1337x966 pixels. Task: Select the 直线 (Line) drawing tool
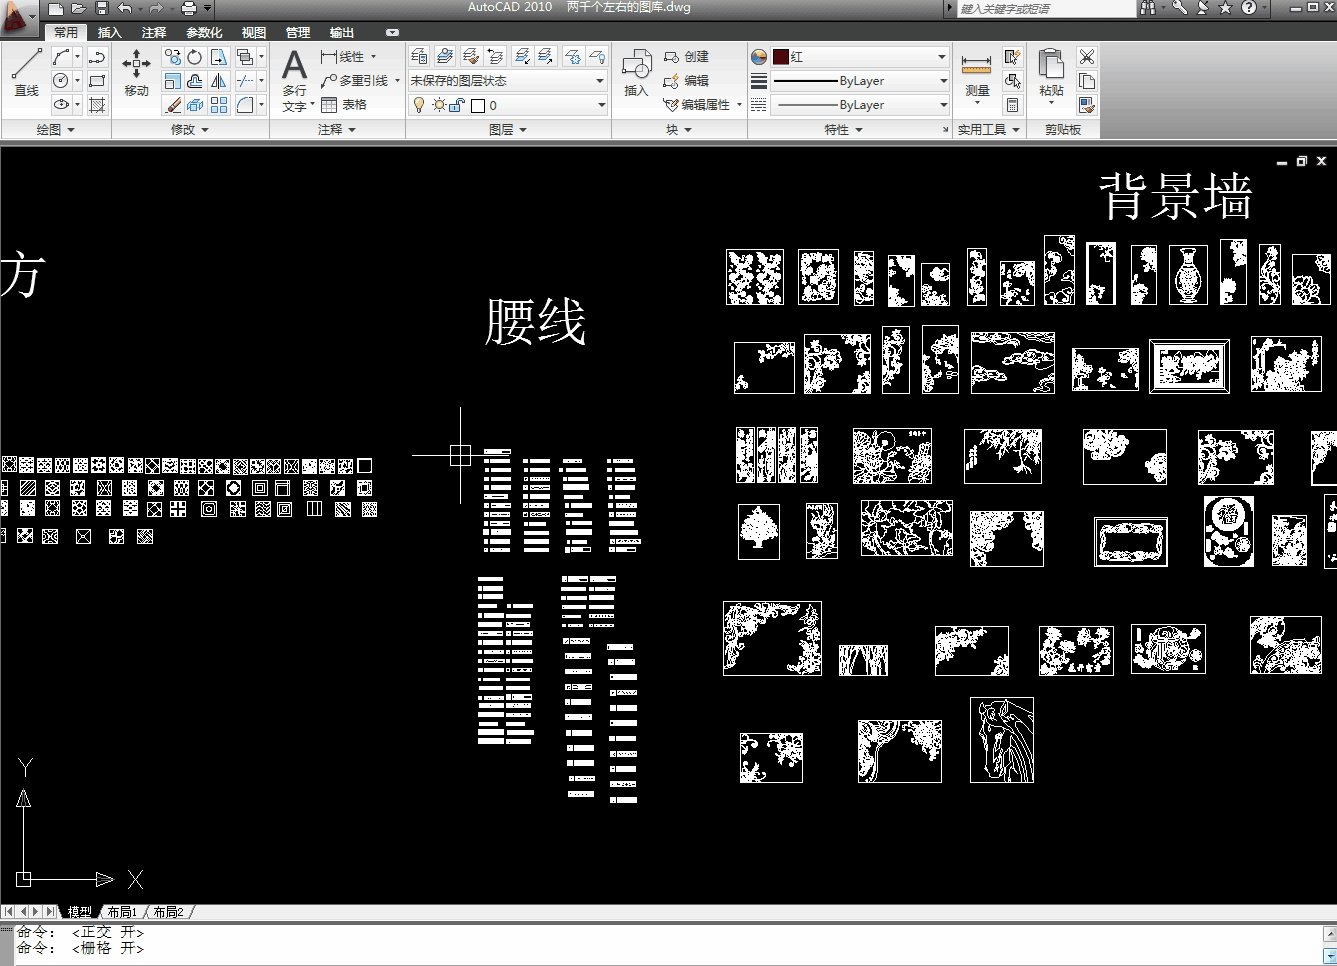coord(26,72)
